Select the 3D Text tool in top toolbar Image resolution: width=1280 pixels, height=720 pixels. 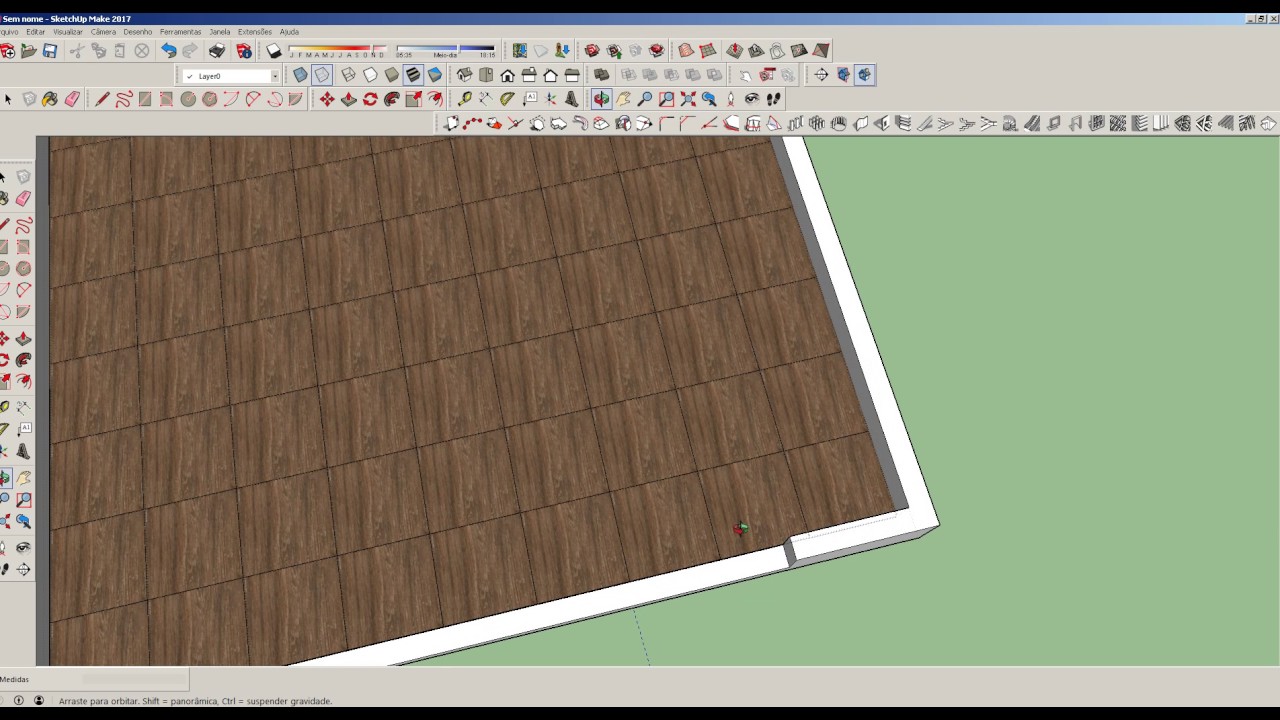pyautogui.click(x=572, y=99)
